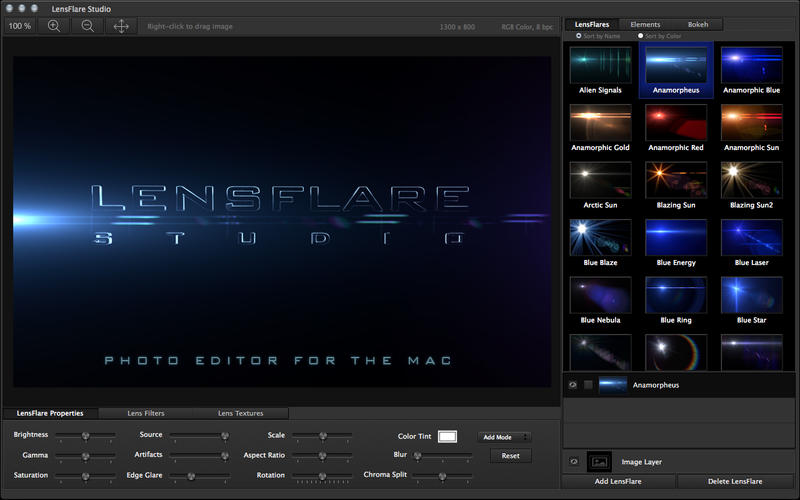The image size is (800, 500).
Task: Open the Color Tint white swatch
Action: pyautogui.click(x=447, y=436)
